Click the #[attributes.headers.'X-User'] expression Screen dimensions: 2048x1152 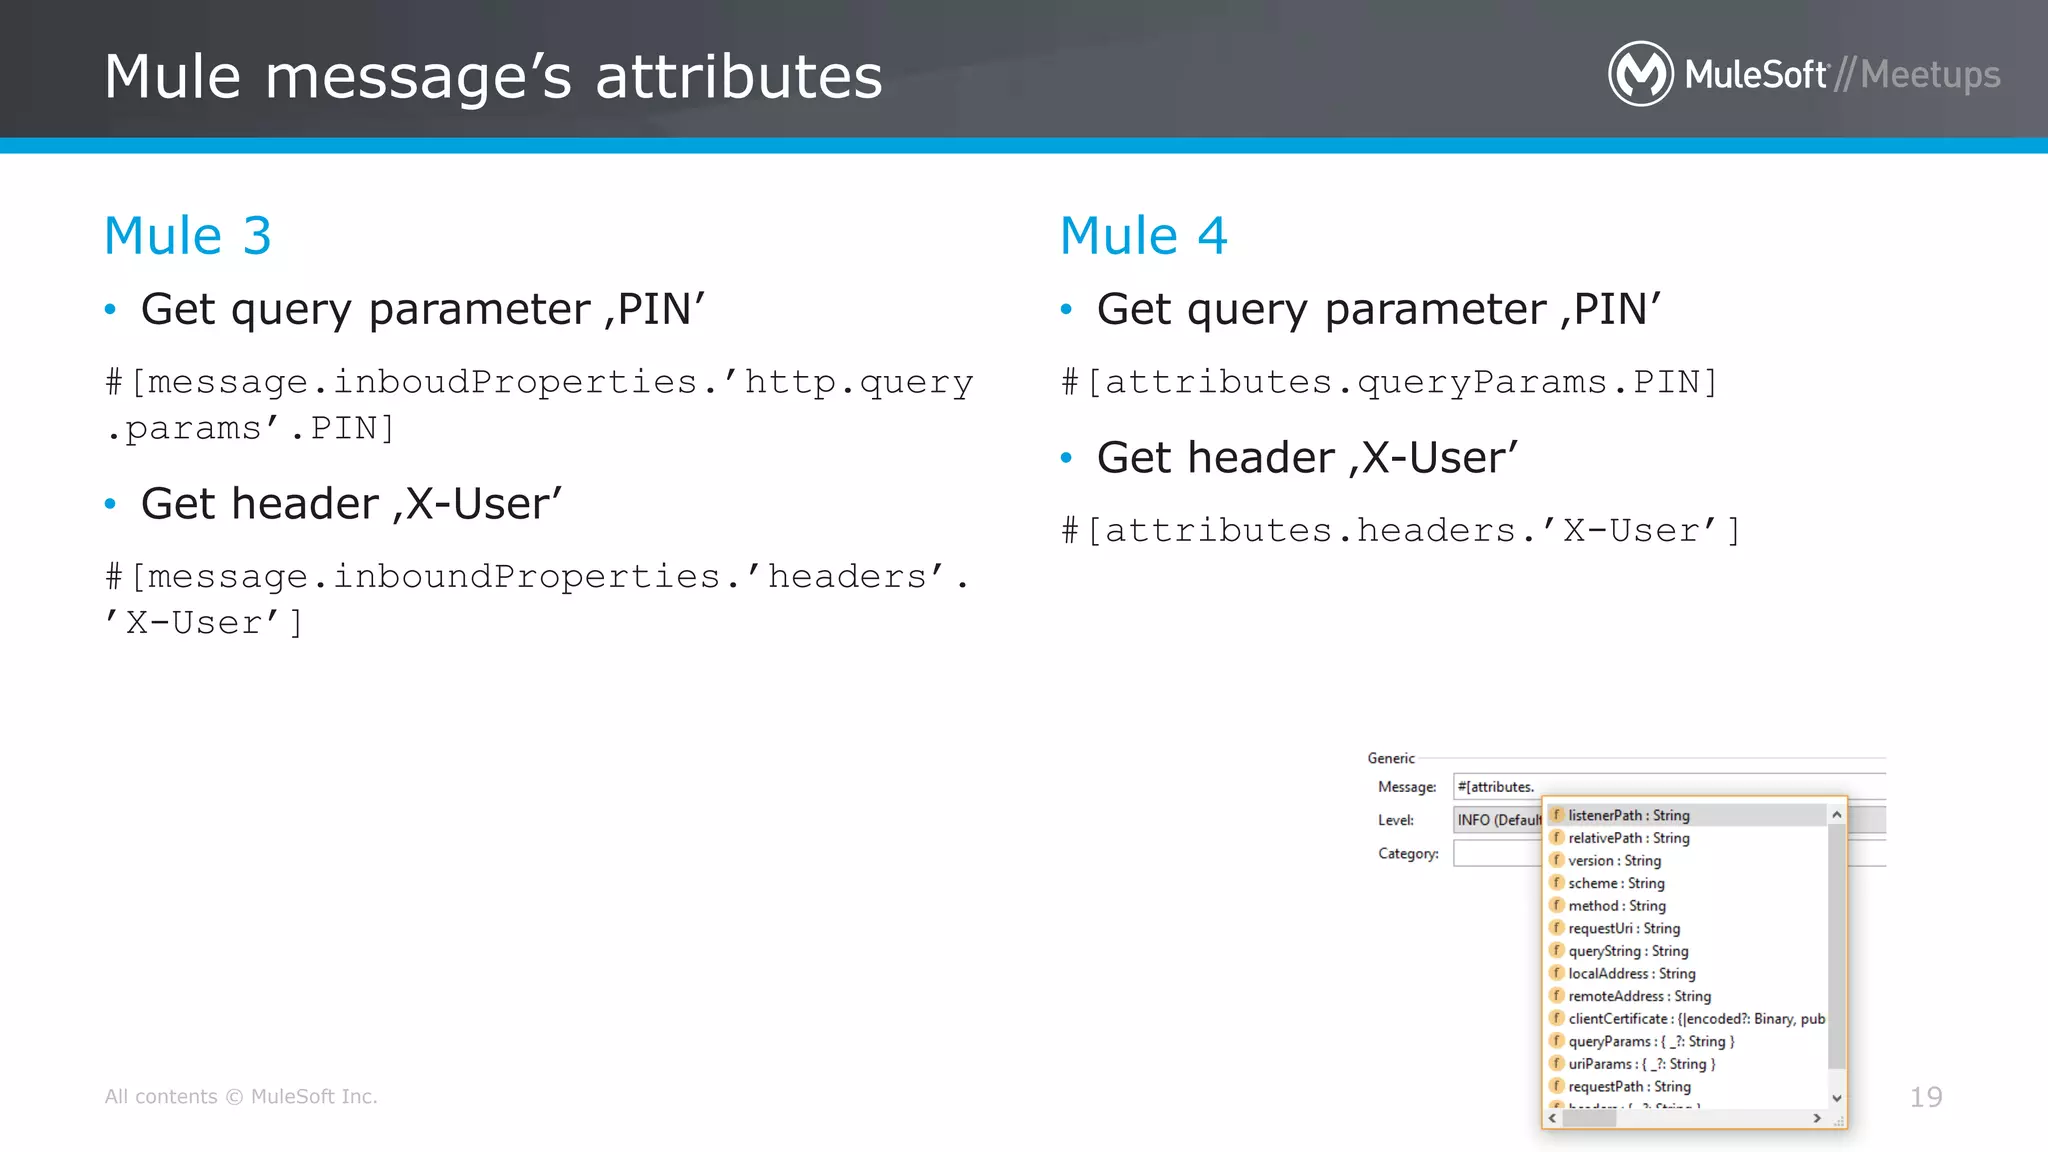point(1400,530)
